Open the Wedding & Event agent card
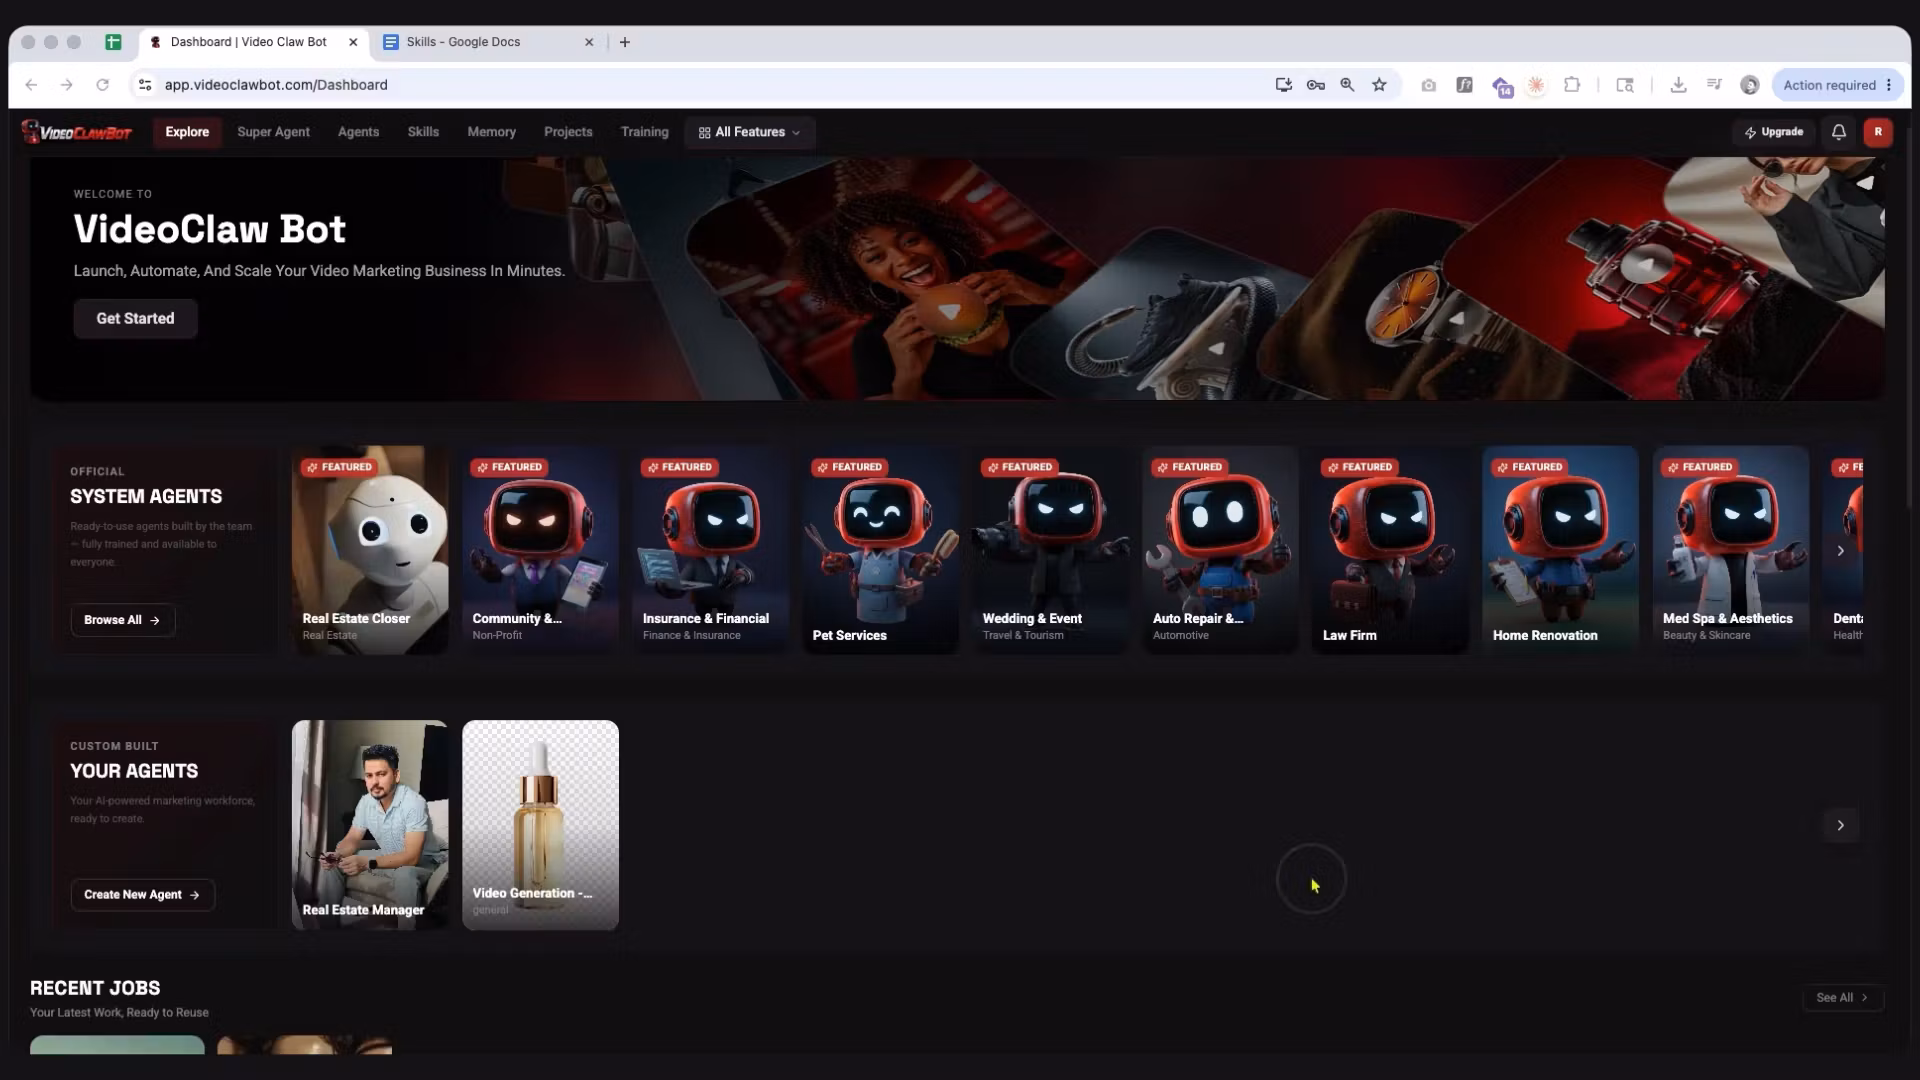The width and height of the screenshot is (1920, 1080). 1050,550
